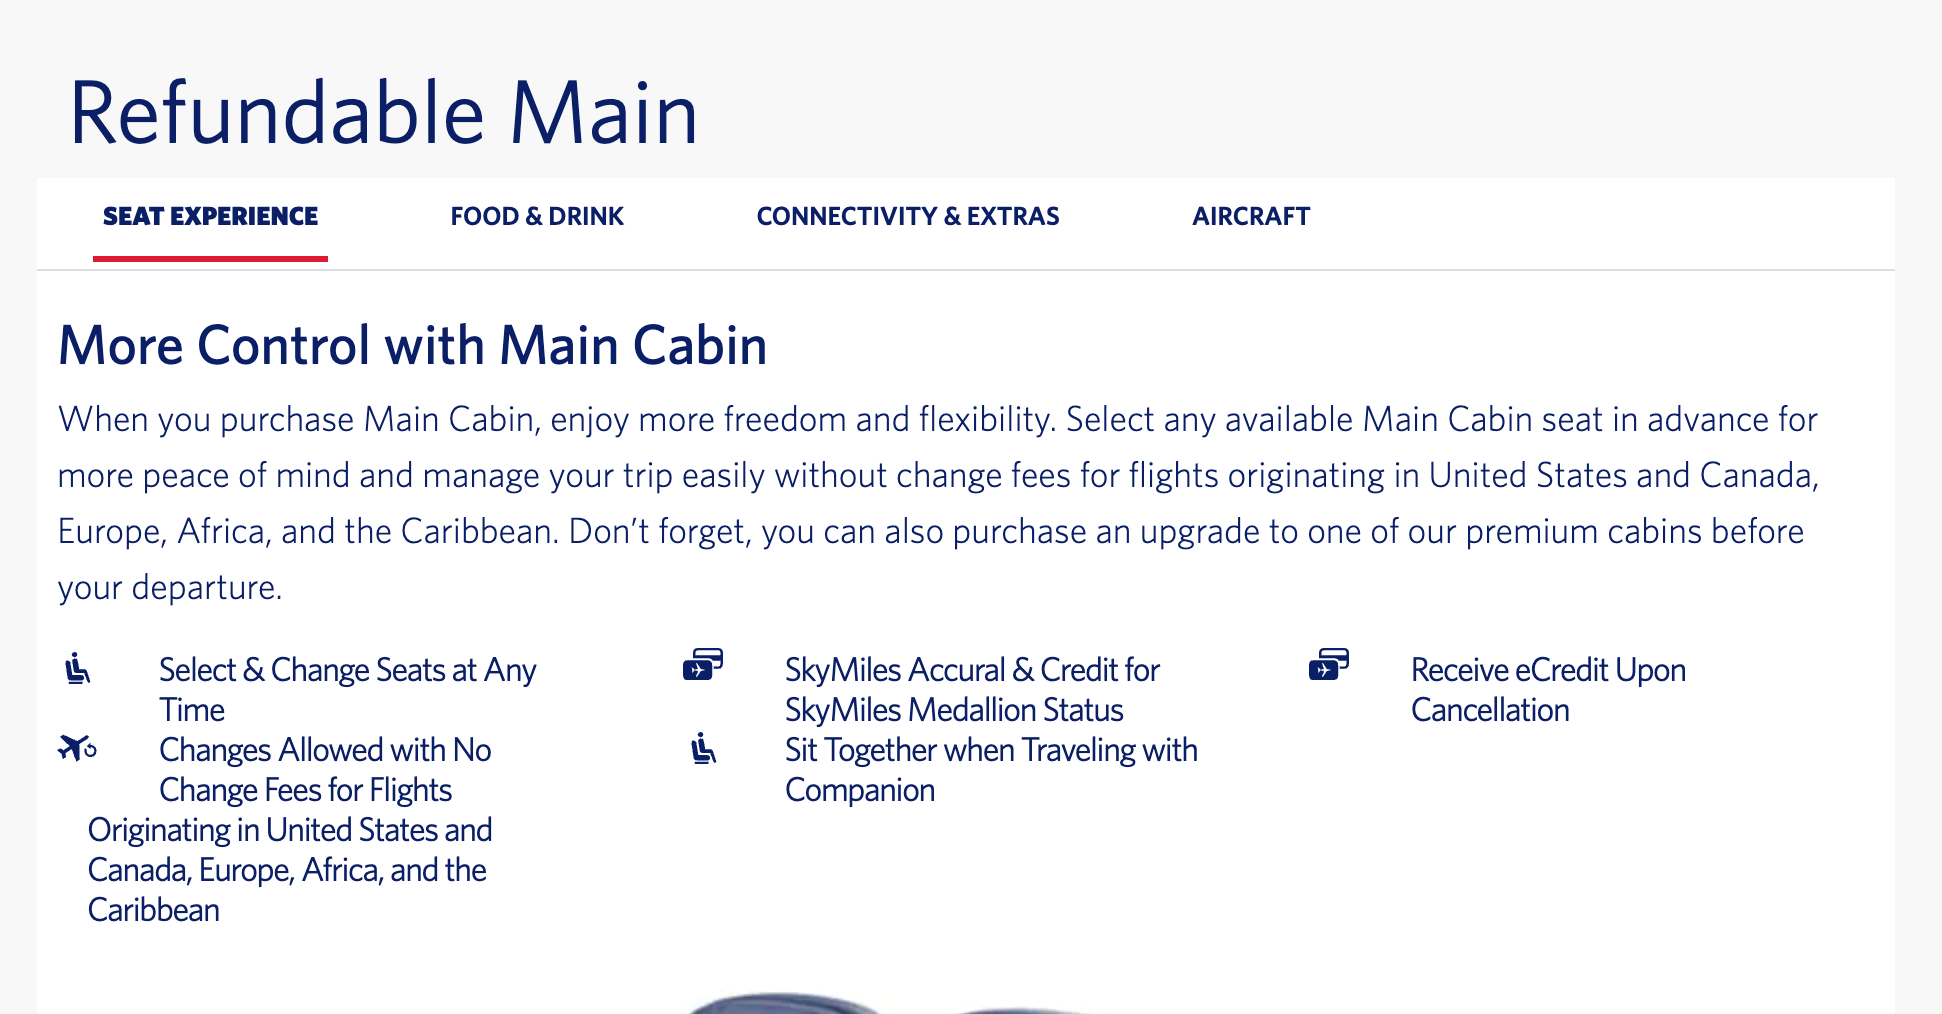This screenshot has width=1942, height=1014.
Task: Click 'More Control with Main Cabin' heading
Action: coord(412,346)
